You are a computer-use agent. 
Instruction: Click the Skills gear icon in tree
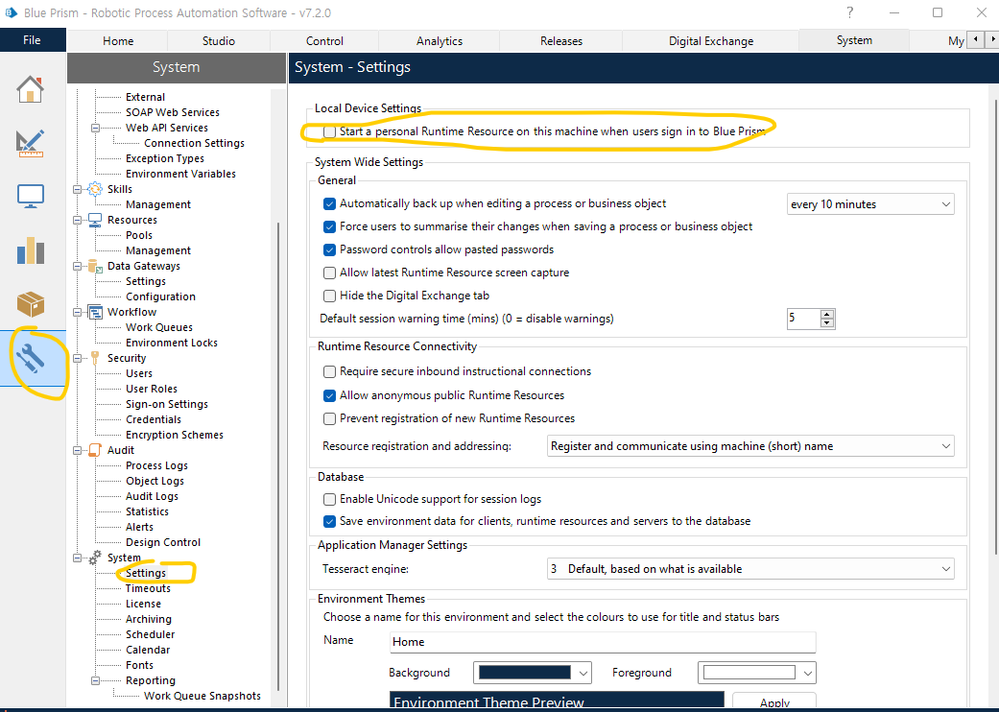tap(95, 189)
